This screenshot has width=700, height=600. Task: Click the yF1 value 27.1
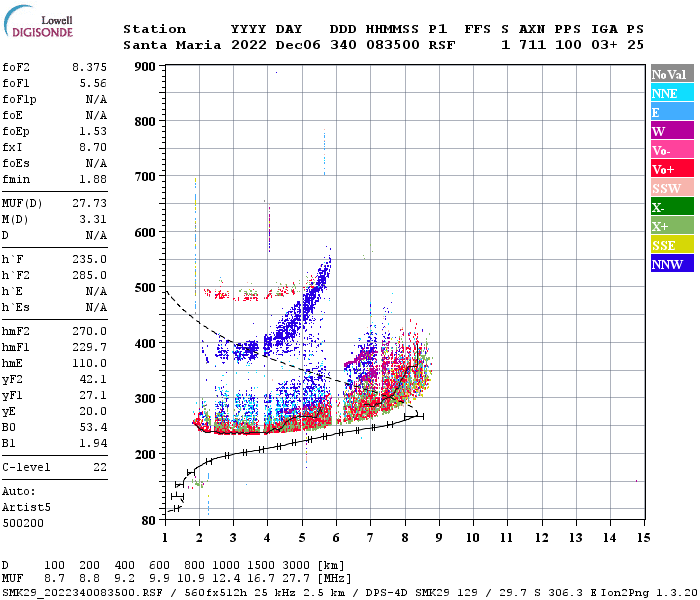click(x=93, y=396)
